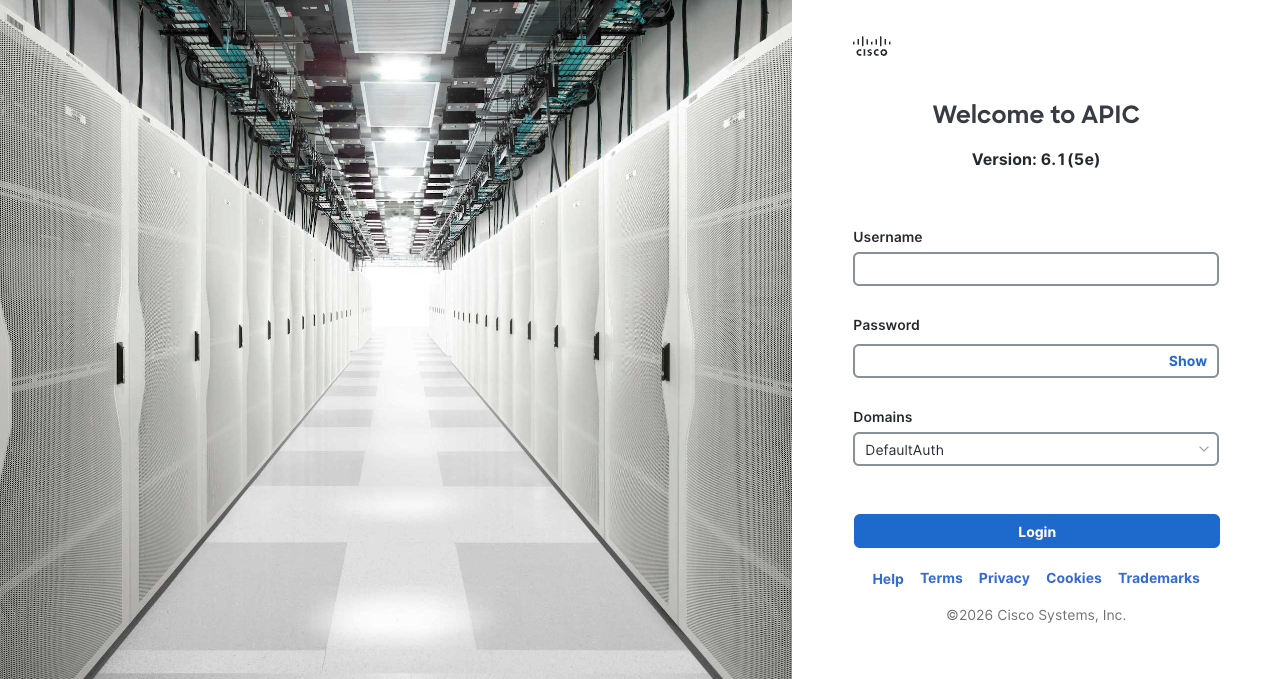Click the Password field label
Image resolution: width=1280 pixels, height=679 pixels.
[x=886, y=325]
